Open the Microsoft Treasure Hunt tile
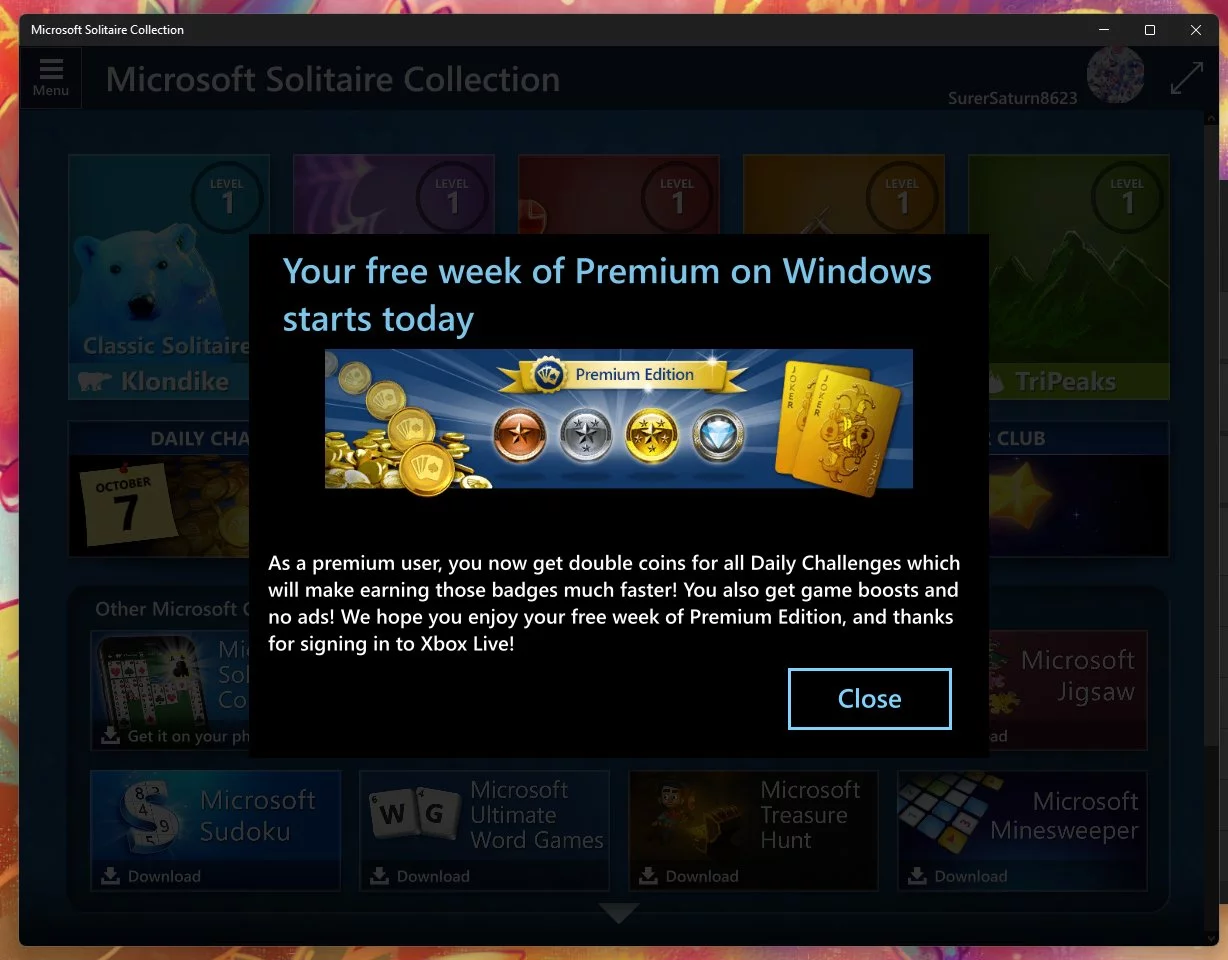 click(753, 830)
